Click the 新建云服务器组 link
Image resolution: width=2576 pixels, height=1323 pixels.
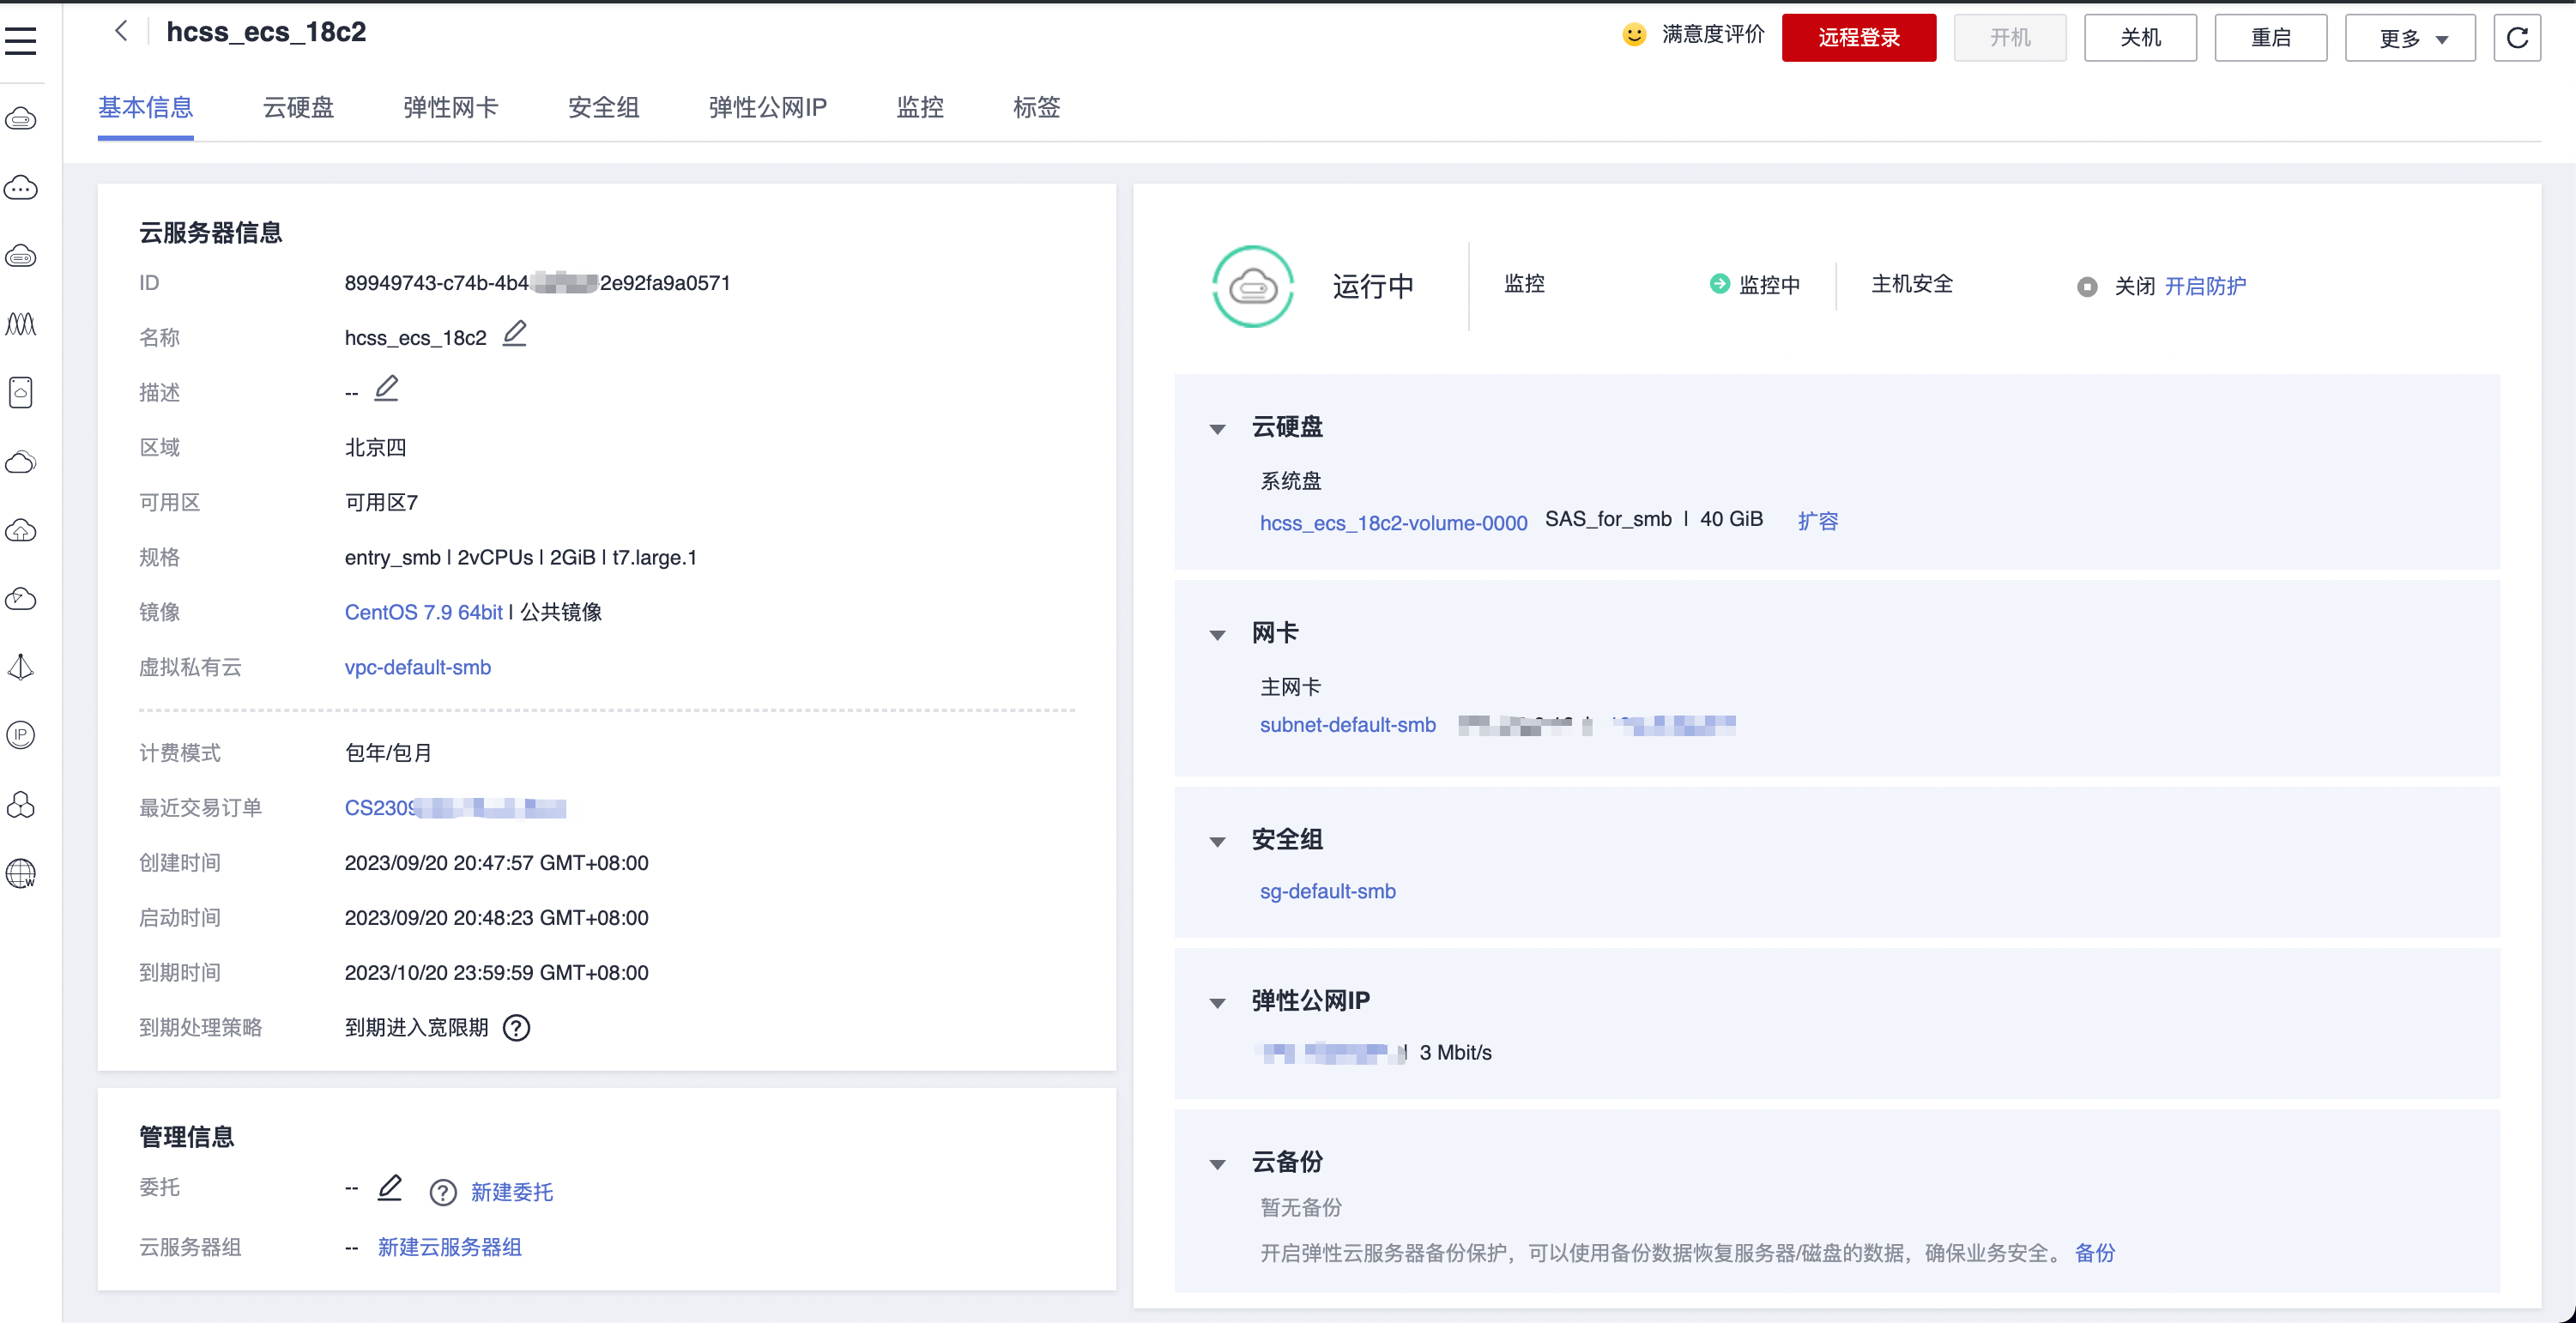pyautogui.click(x=449, y=1247)
